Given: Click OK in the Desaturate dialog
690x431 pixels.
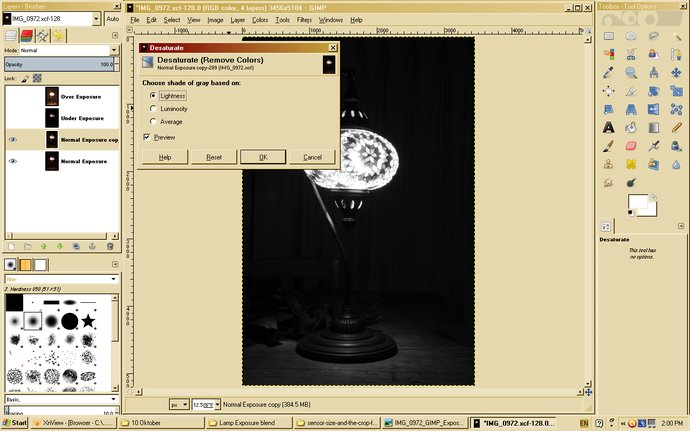Looking at the screenshot, I should click(x=263, y=157).
